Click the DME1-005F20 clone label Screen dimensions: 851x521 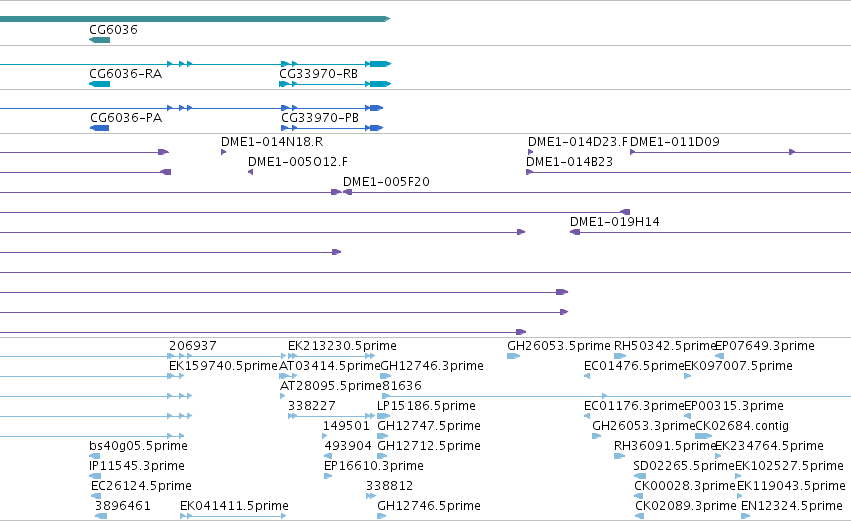click(386, 182)
